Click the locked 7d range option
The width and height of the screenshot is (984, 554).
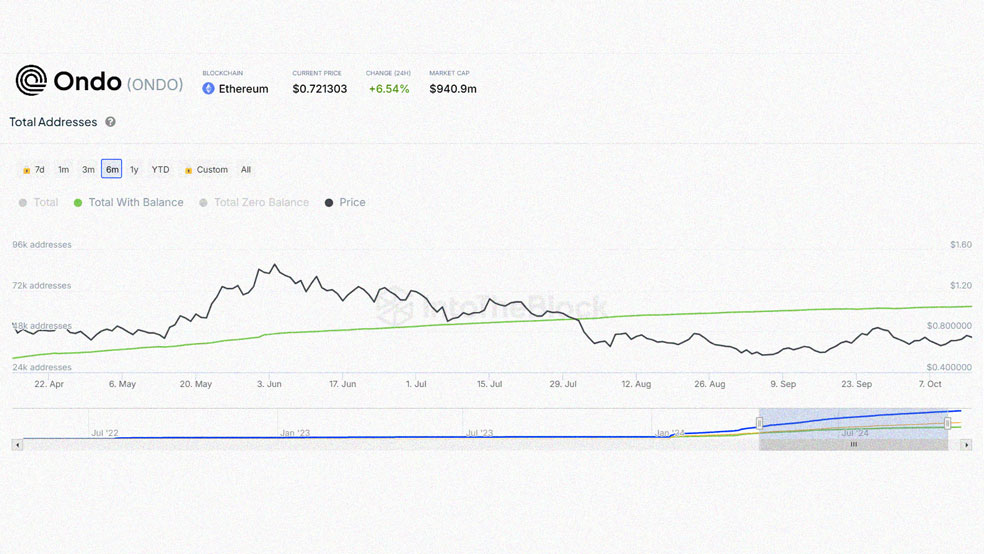coord(33,169)
